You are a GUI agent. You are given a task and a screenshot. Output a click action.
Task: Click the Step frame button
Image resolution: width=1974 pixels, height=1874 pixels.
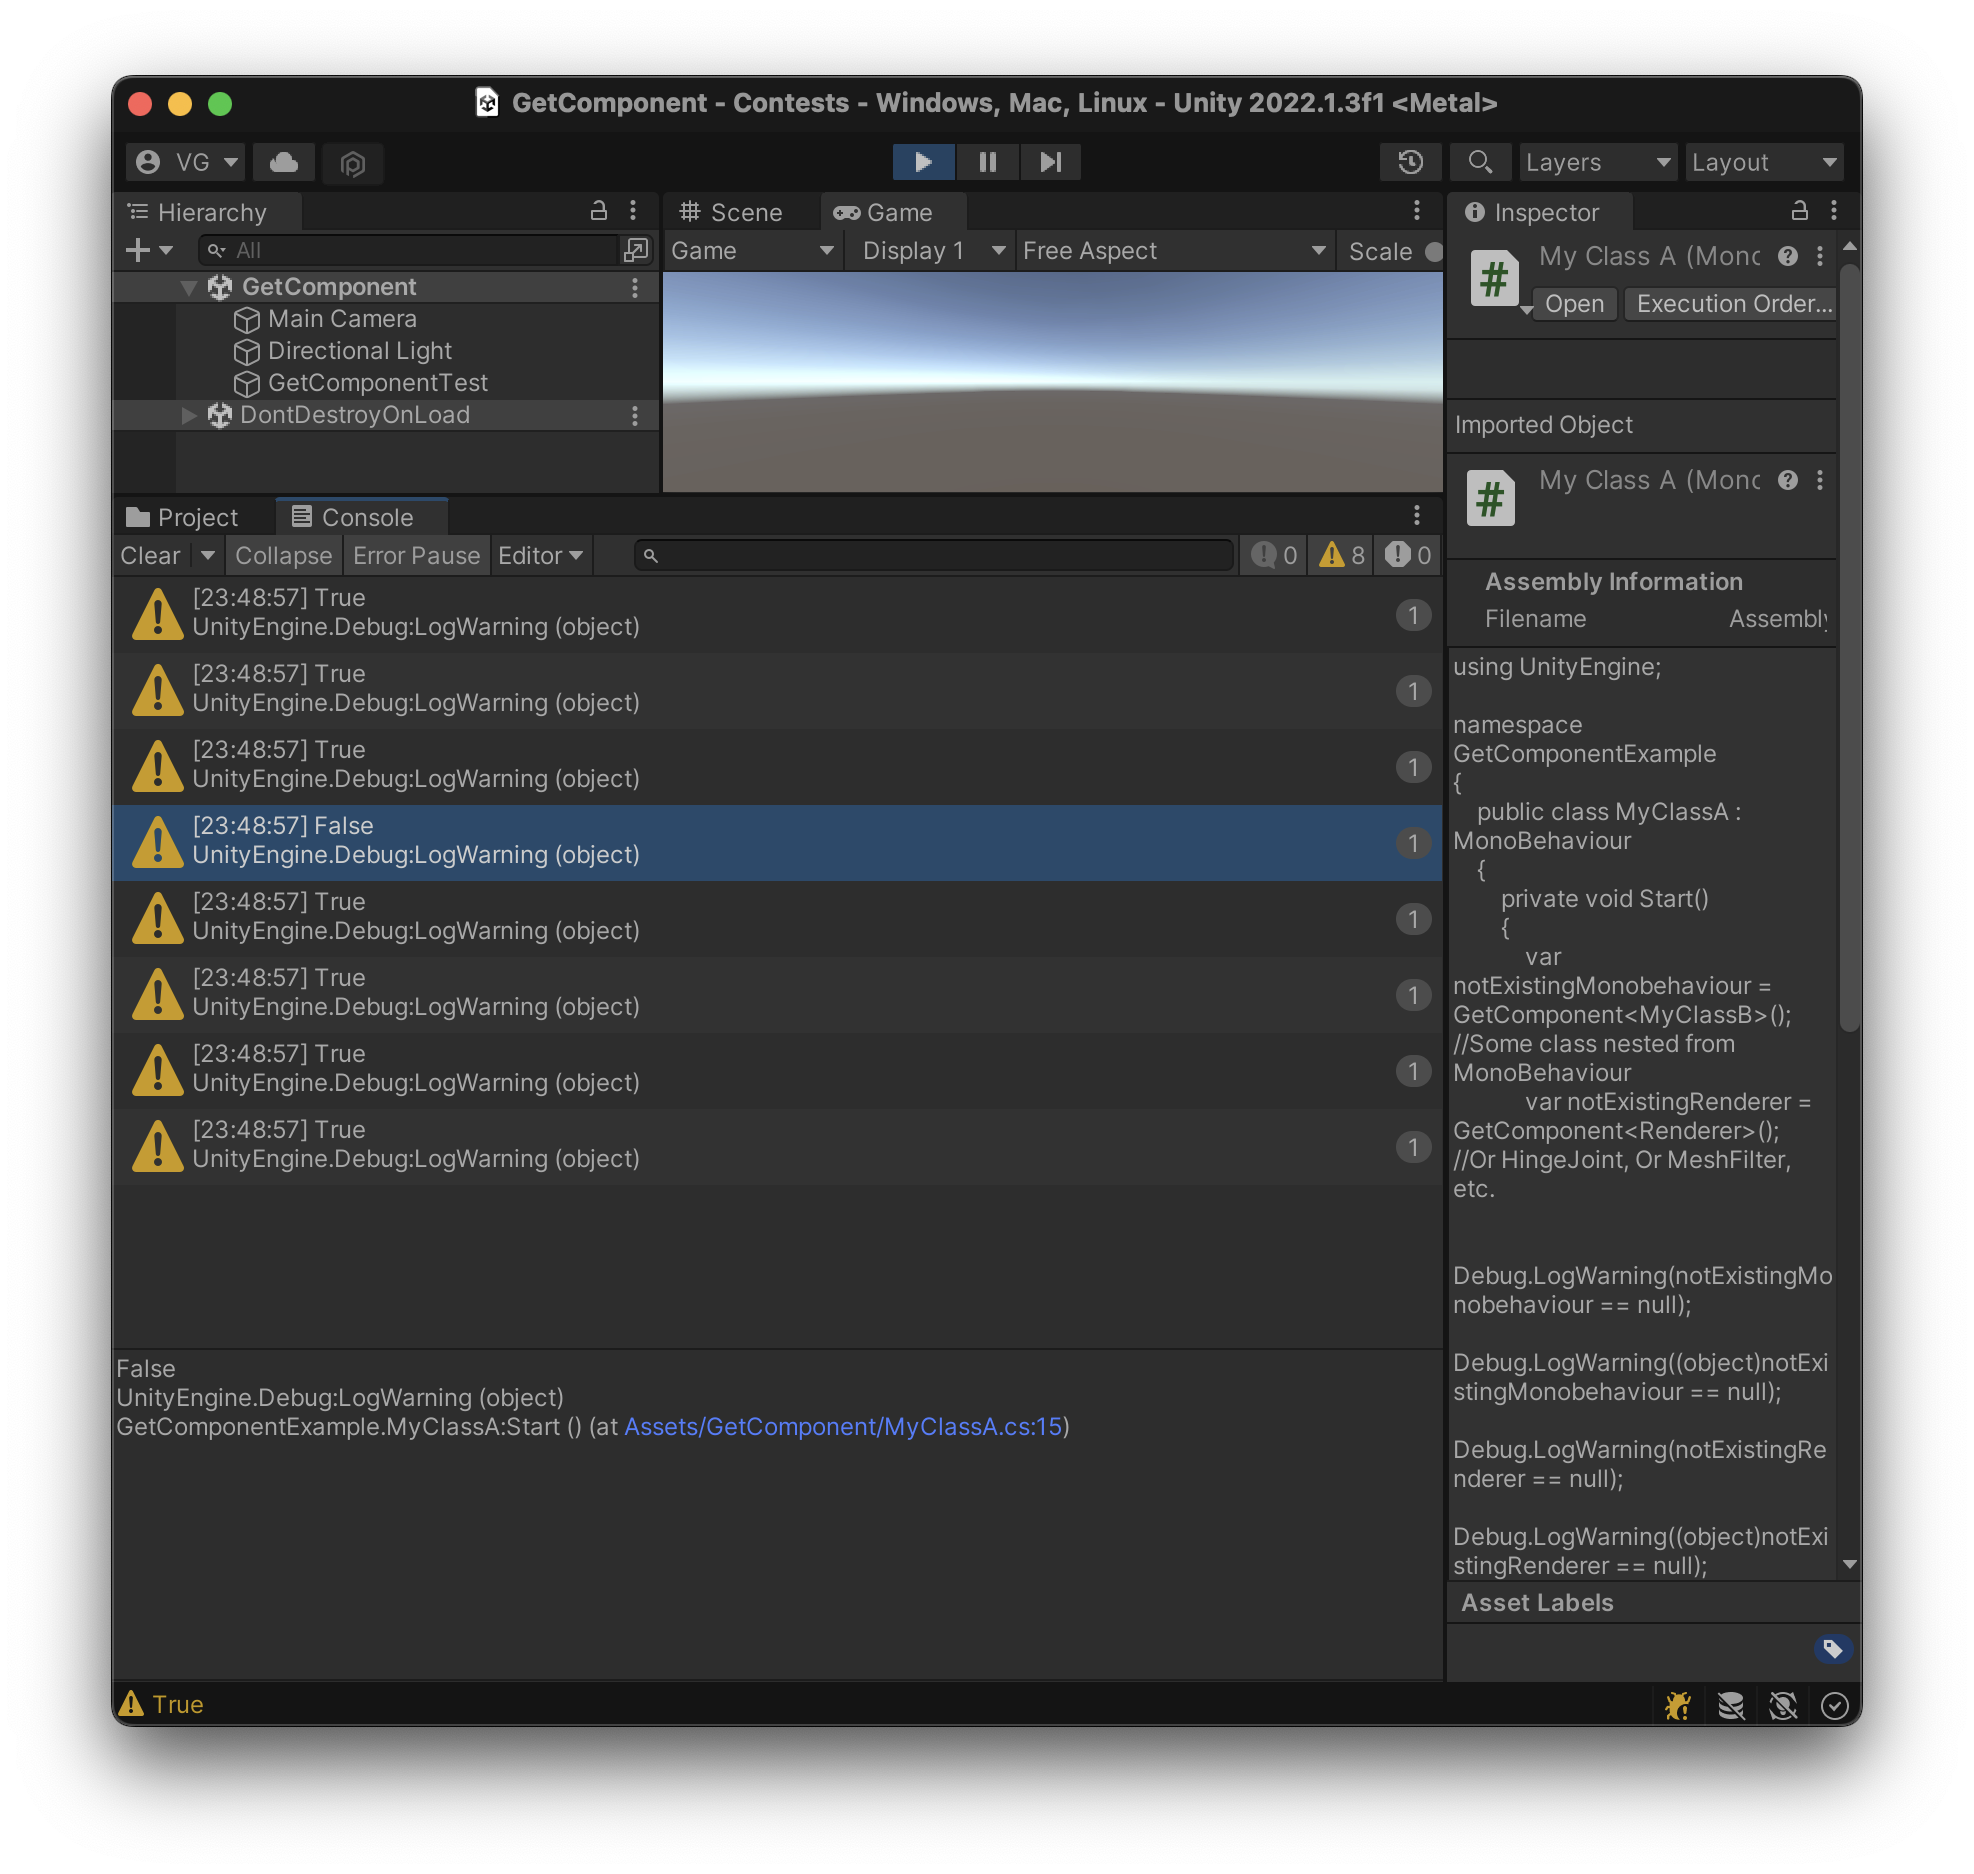click(x=1050, y=162)
